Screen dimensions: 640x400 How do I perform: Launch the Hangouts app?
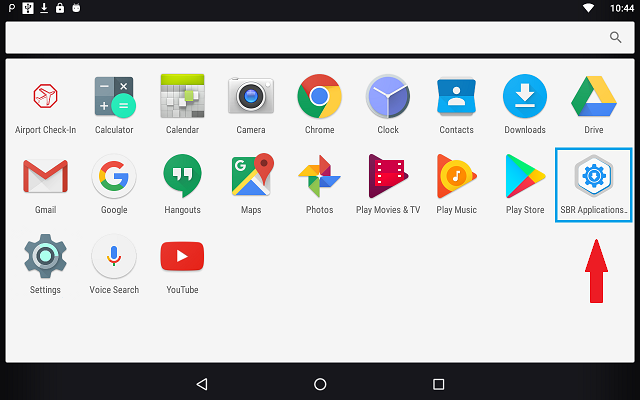182,177
